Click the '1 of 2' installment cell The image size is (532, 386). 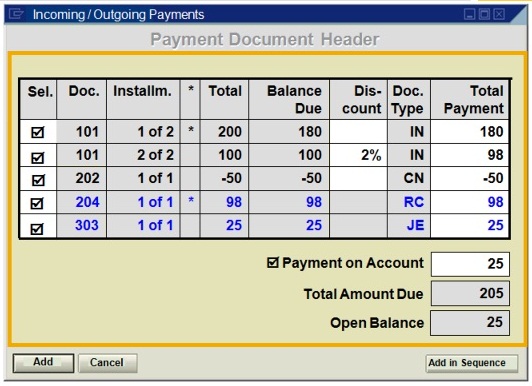(143, 132)
